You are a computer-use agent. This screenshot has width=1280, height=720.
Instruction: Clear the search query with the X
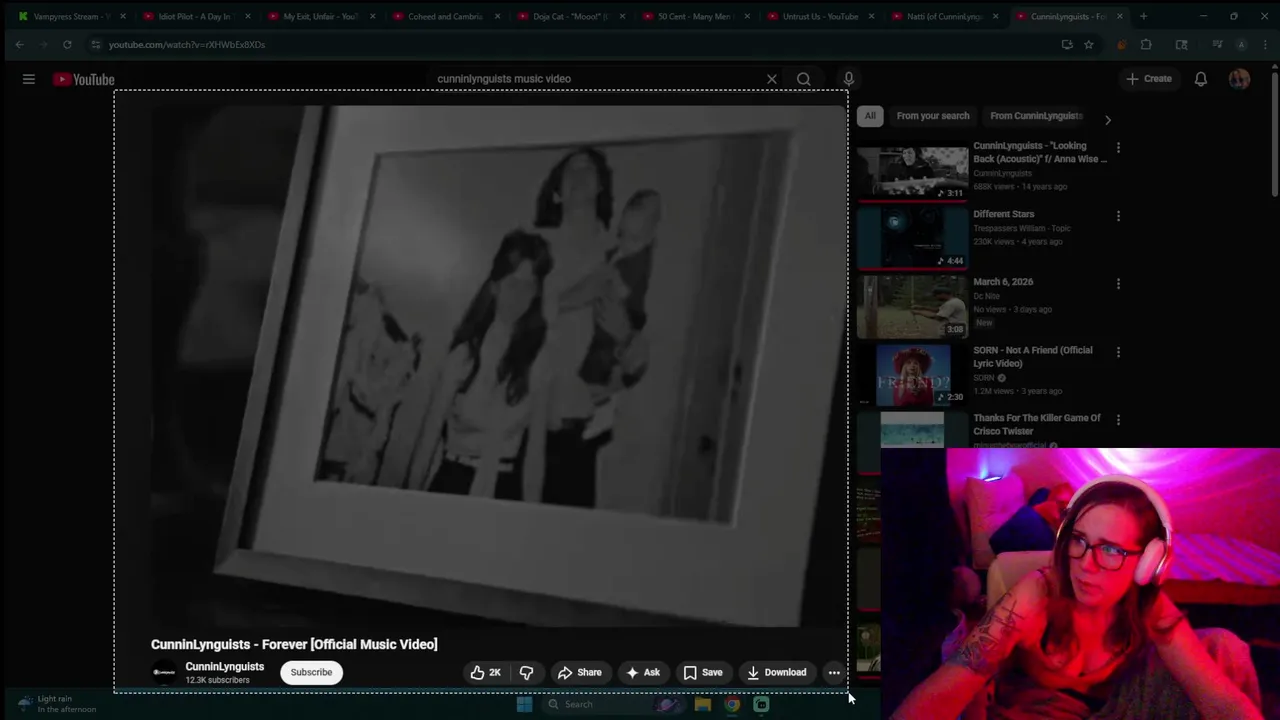pyautogui.click(x=772, y=79)
